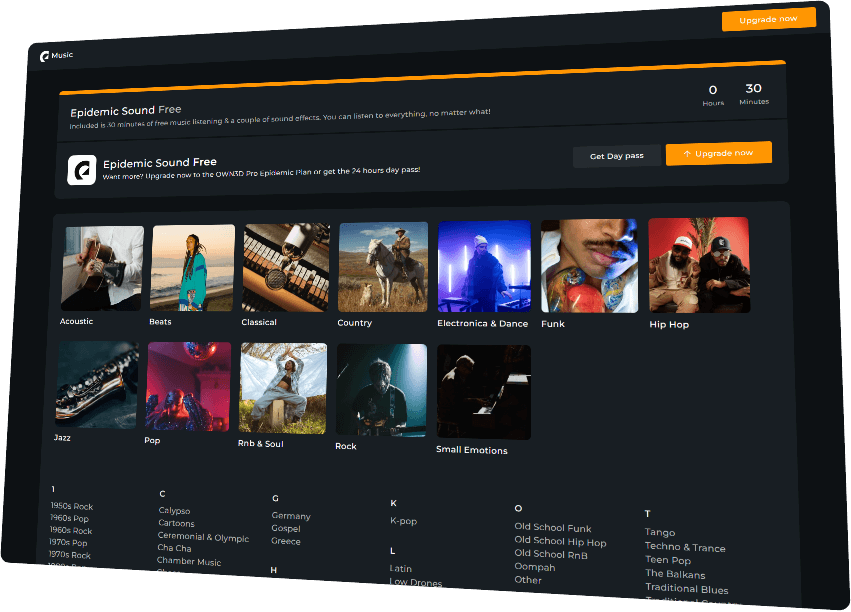Open the Funk genre thumbnail
Viewport: 851px width, 612px height.
(589, 266)
